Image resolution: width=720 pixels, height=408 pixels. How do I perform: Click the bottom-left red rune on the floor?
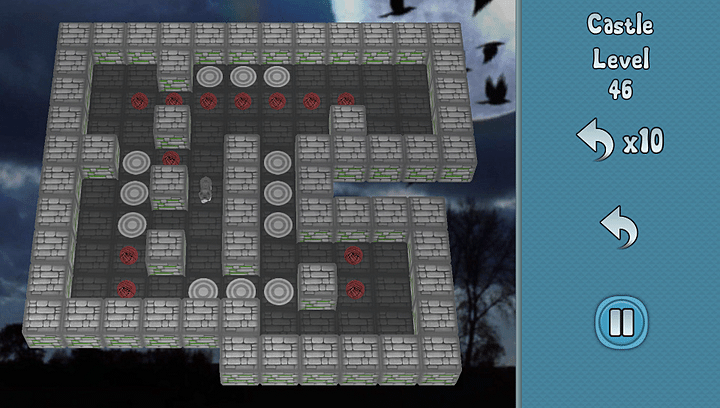(x=126, y=289)
